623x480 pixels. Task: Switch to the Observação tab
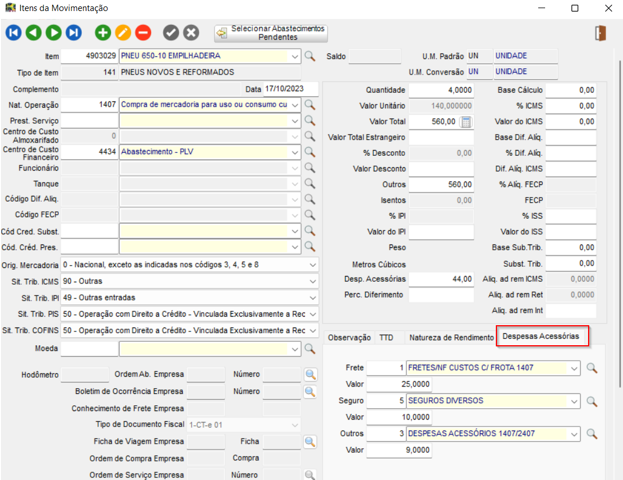[x=349, y=338]
